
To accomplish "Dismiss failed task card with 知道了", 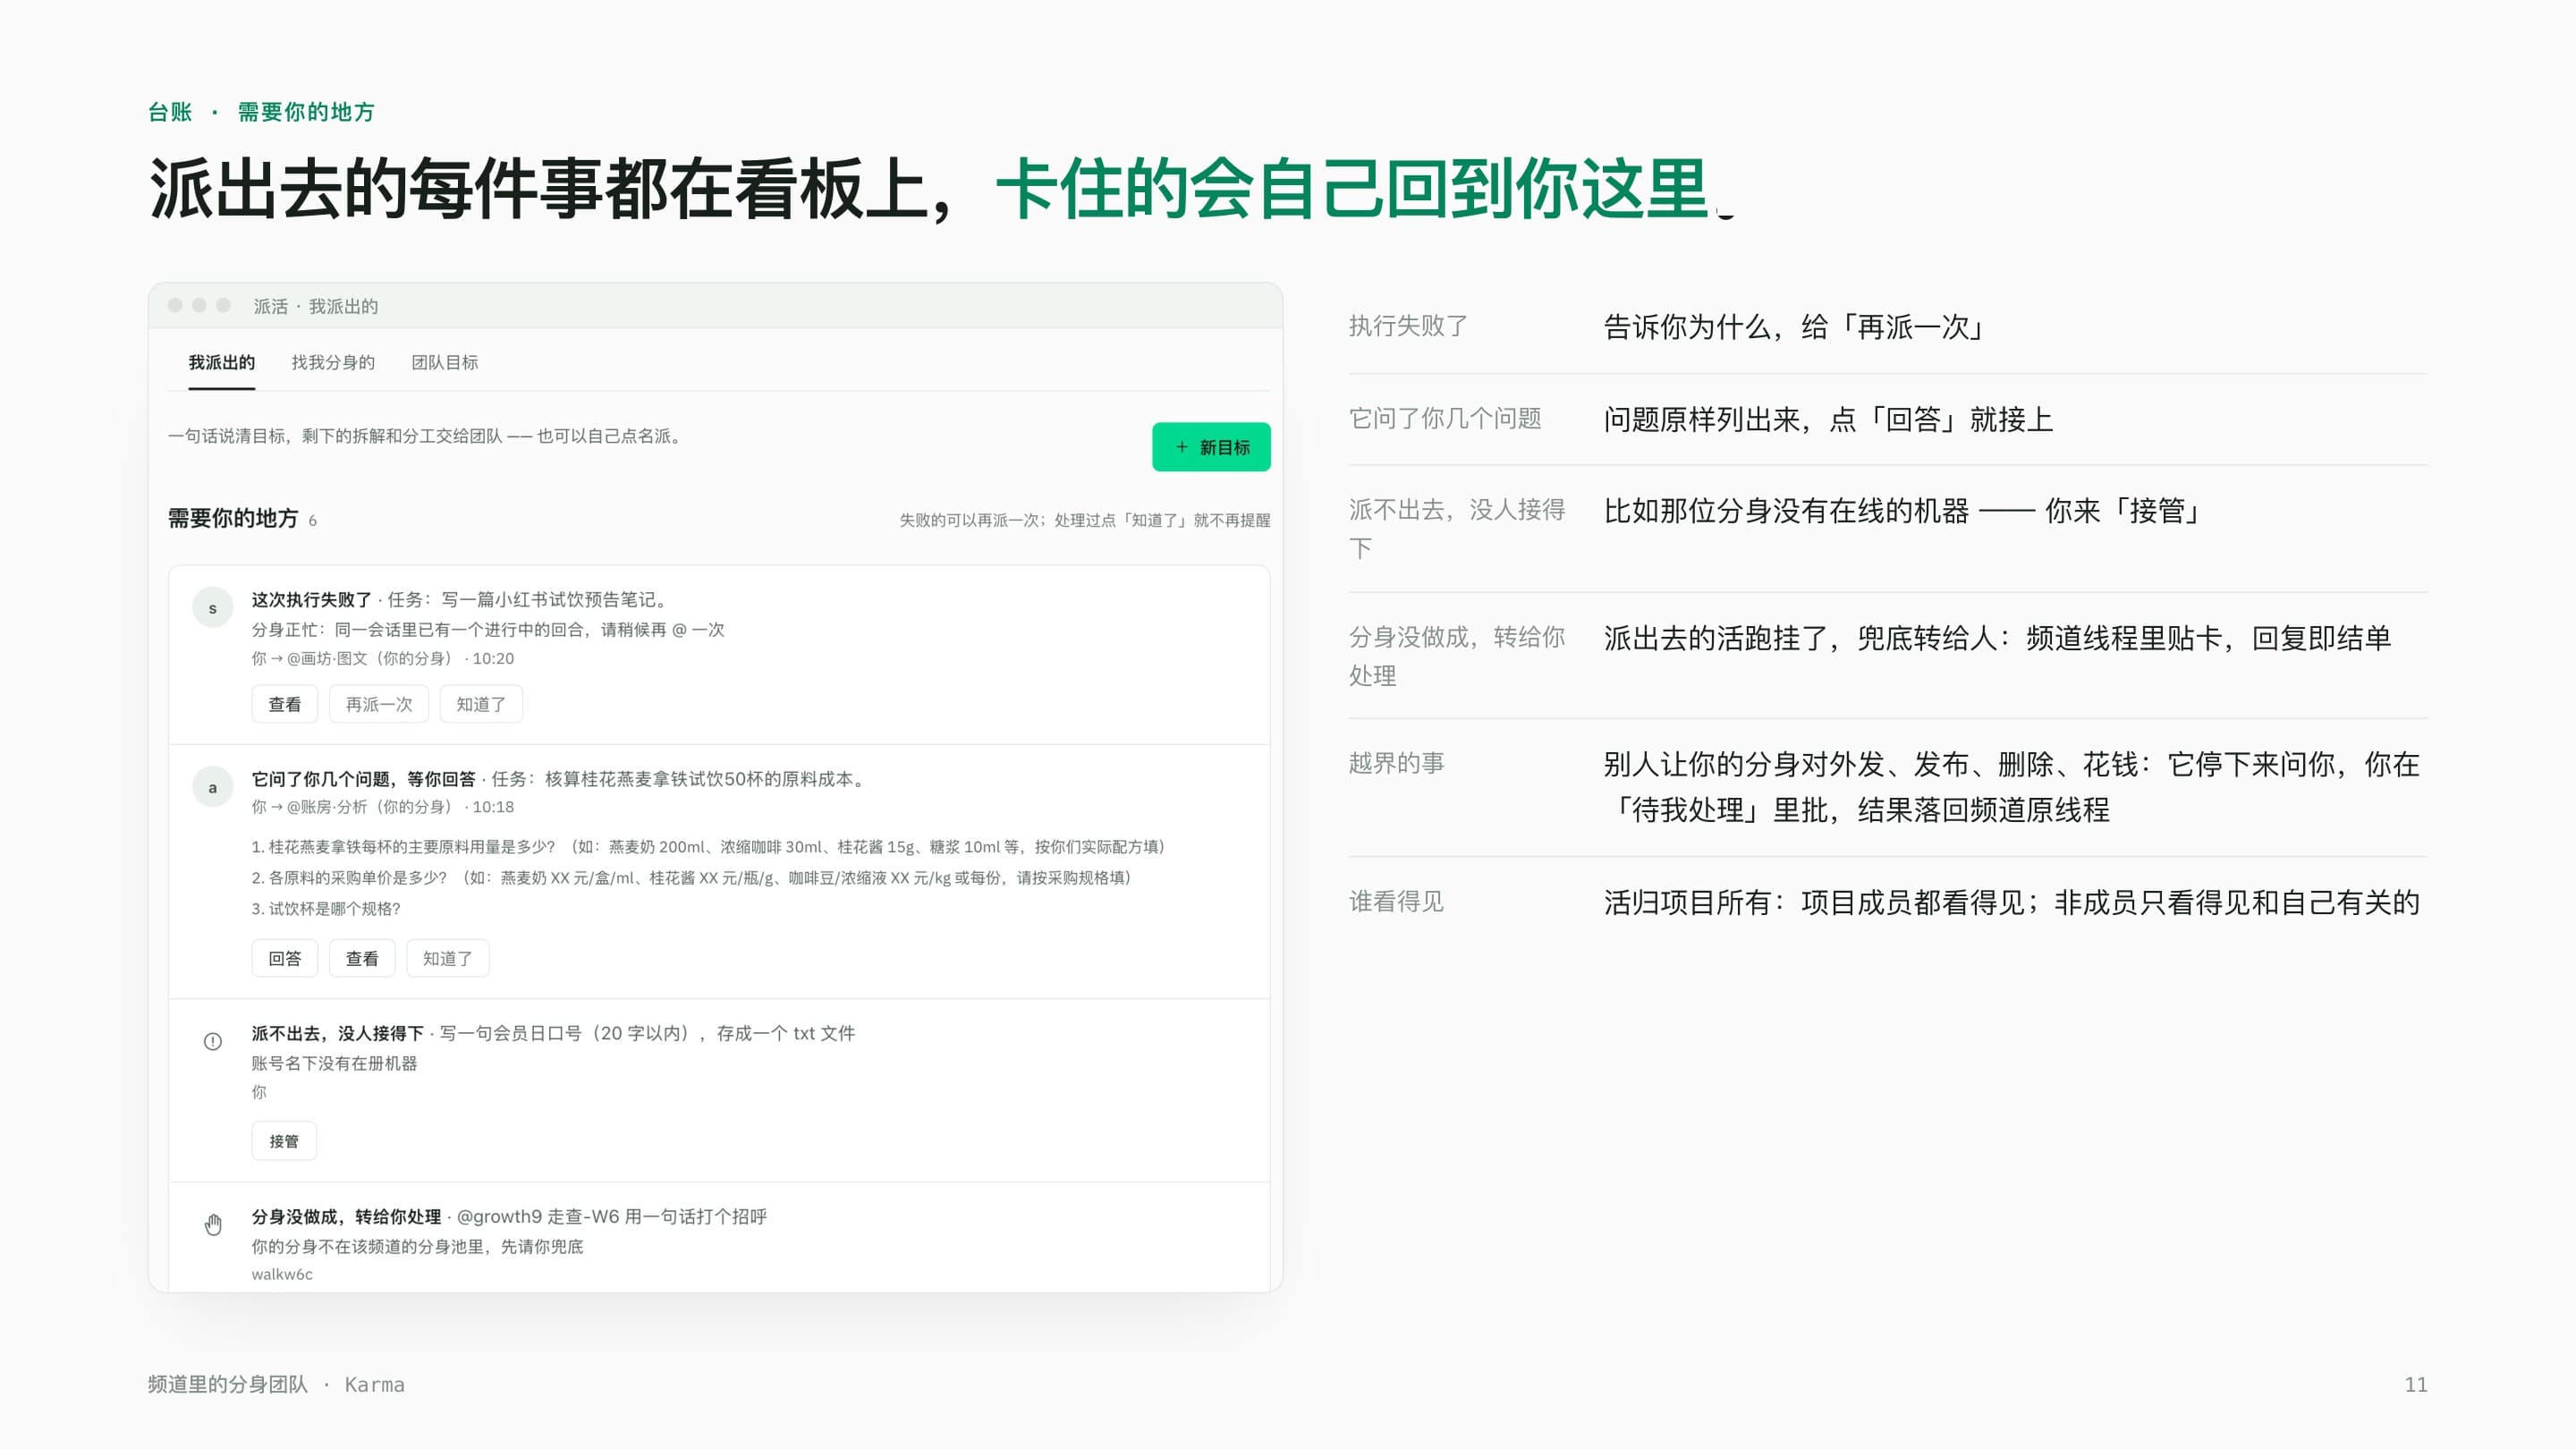I will coord(481,704).
